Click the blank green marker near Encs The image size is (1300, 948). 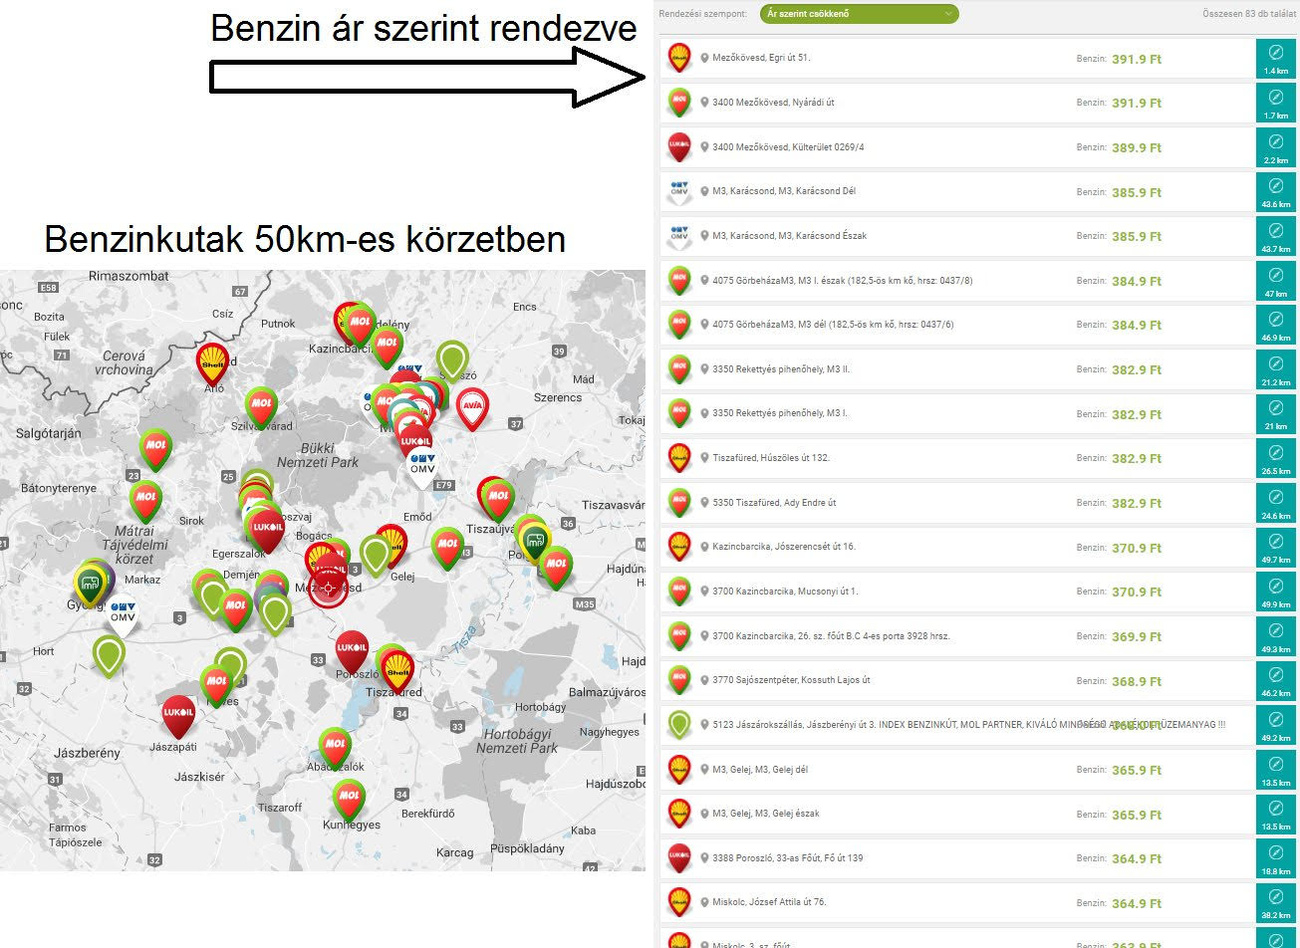click(x=452, y=359)
